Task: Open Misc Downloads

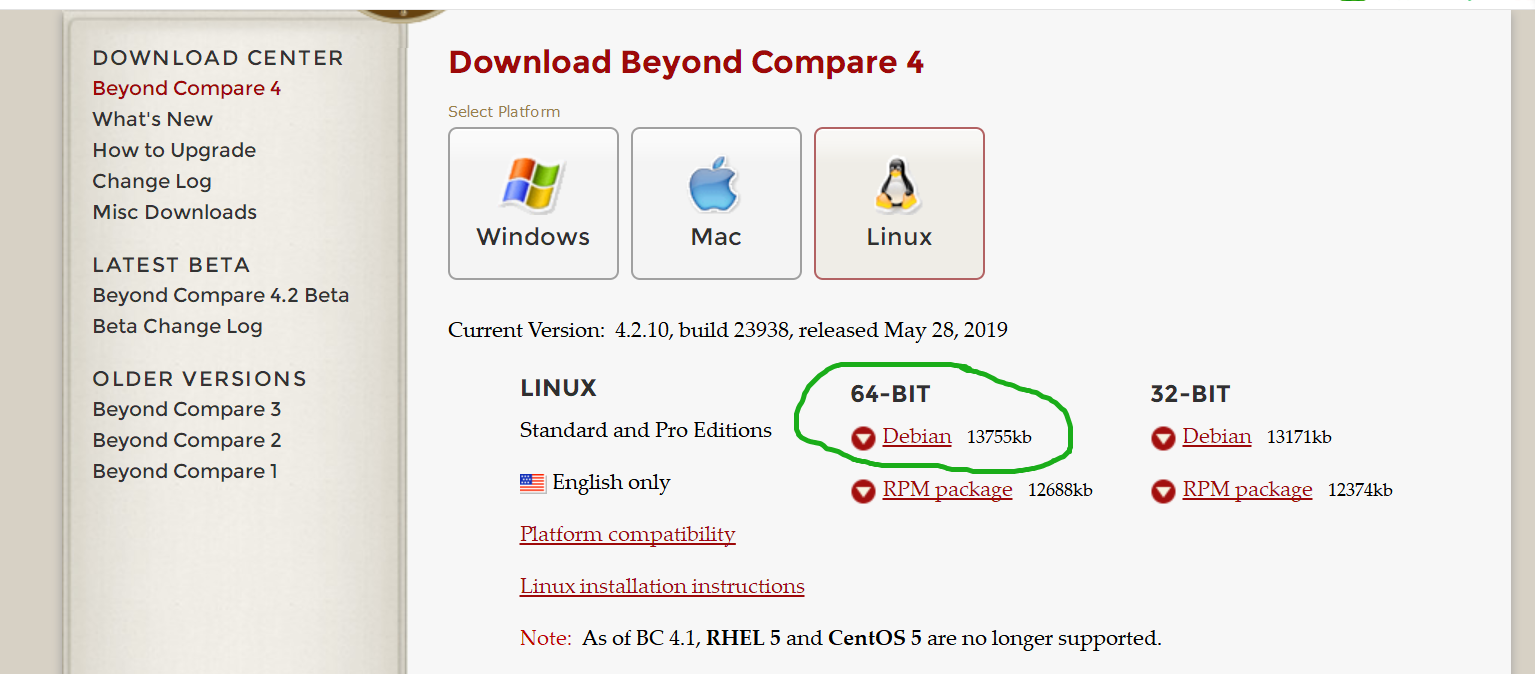Action: click(174, 212)
